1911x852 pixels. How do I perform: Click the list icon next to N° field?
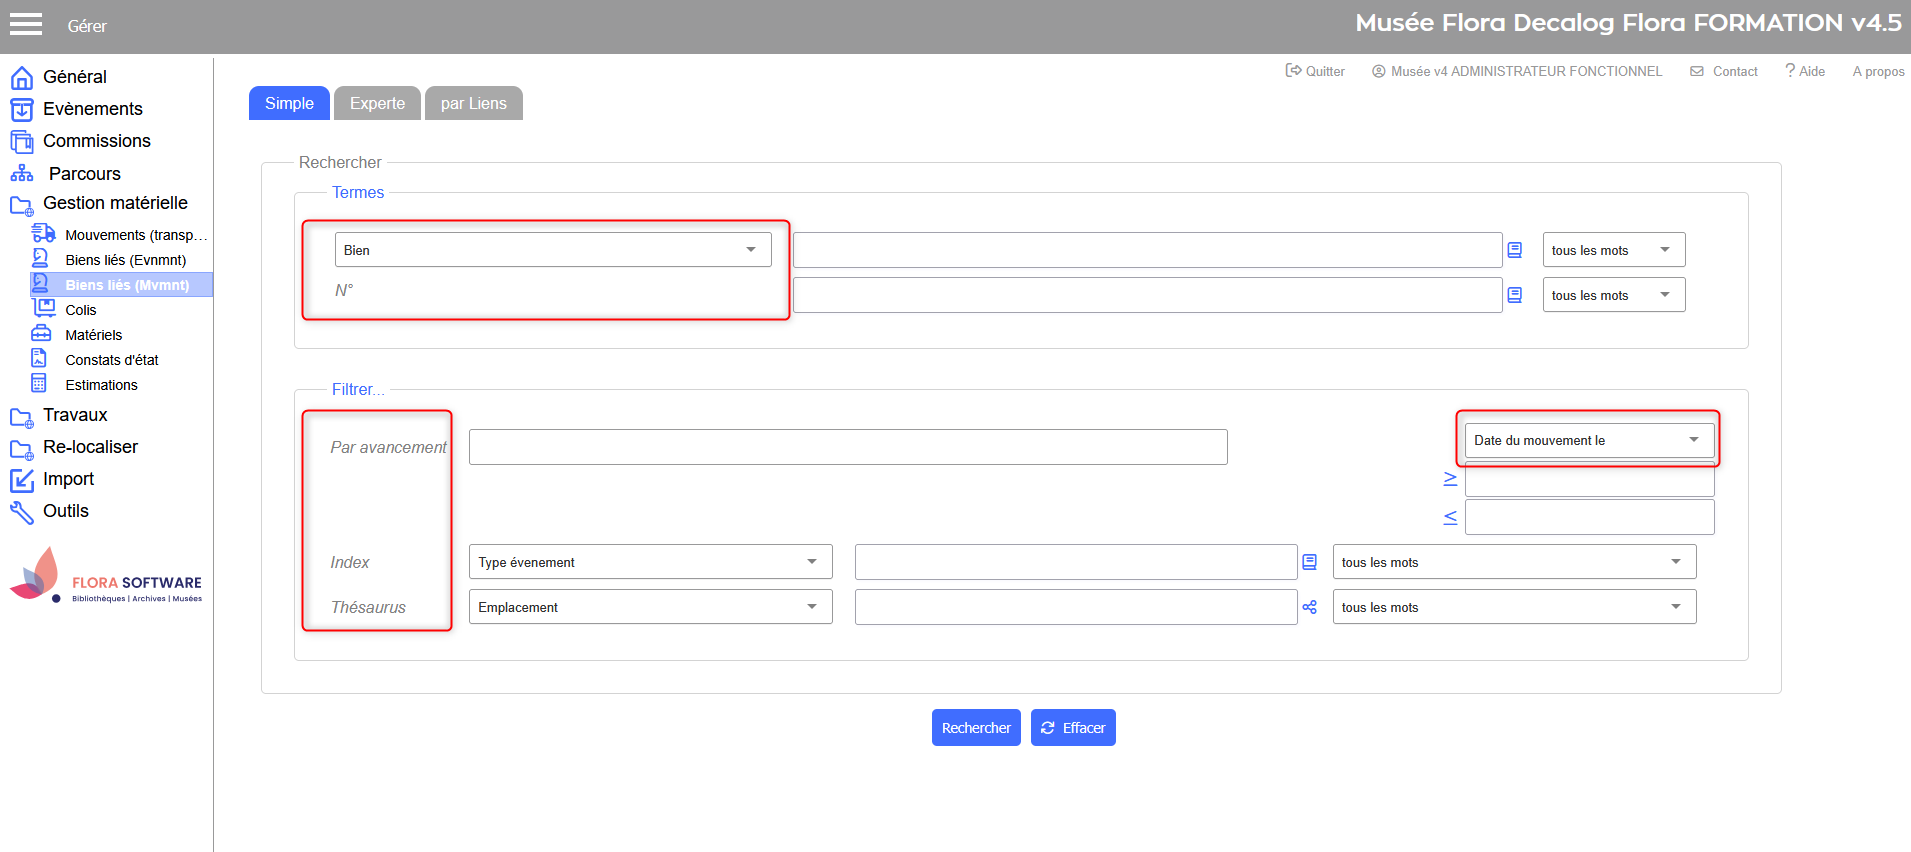click(x=1514, y=295)
